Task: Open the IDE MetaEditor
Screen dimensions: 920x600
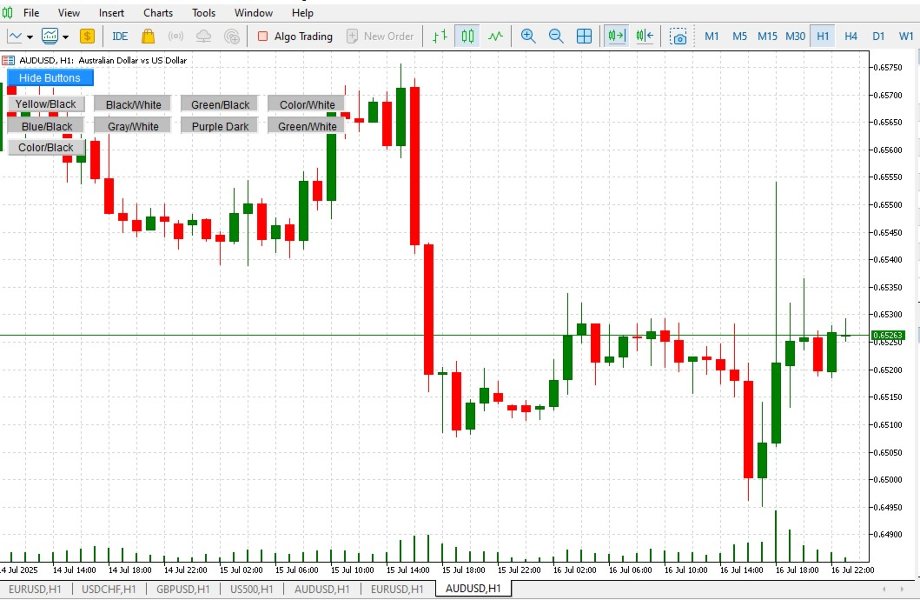Action: (x=120, y=36)
